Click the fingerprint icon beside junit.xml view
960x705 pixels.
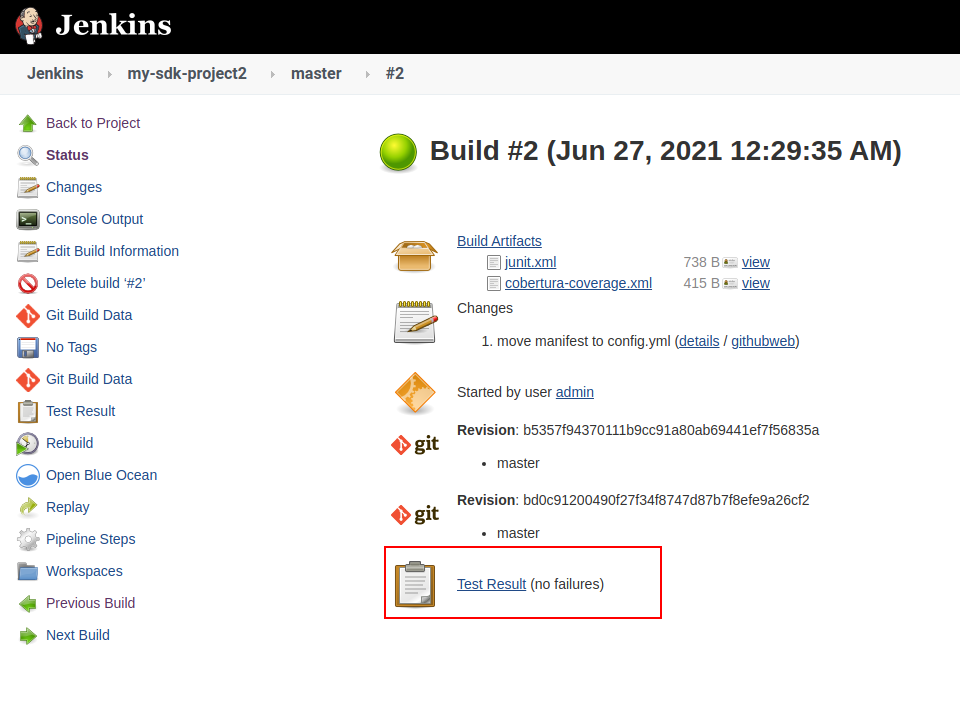(730, 263)
